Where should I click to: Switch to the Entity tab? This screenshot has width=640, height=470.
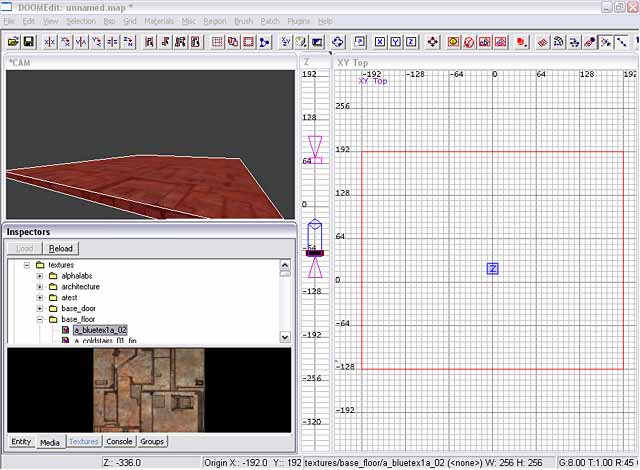20,441
